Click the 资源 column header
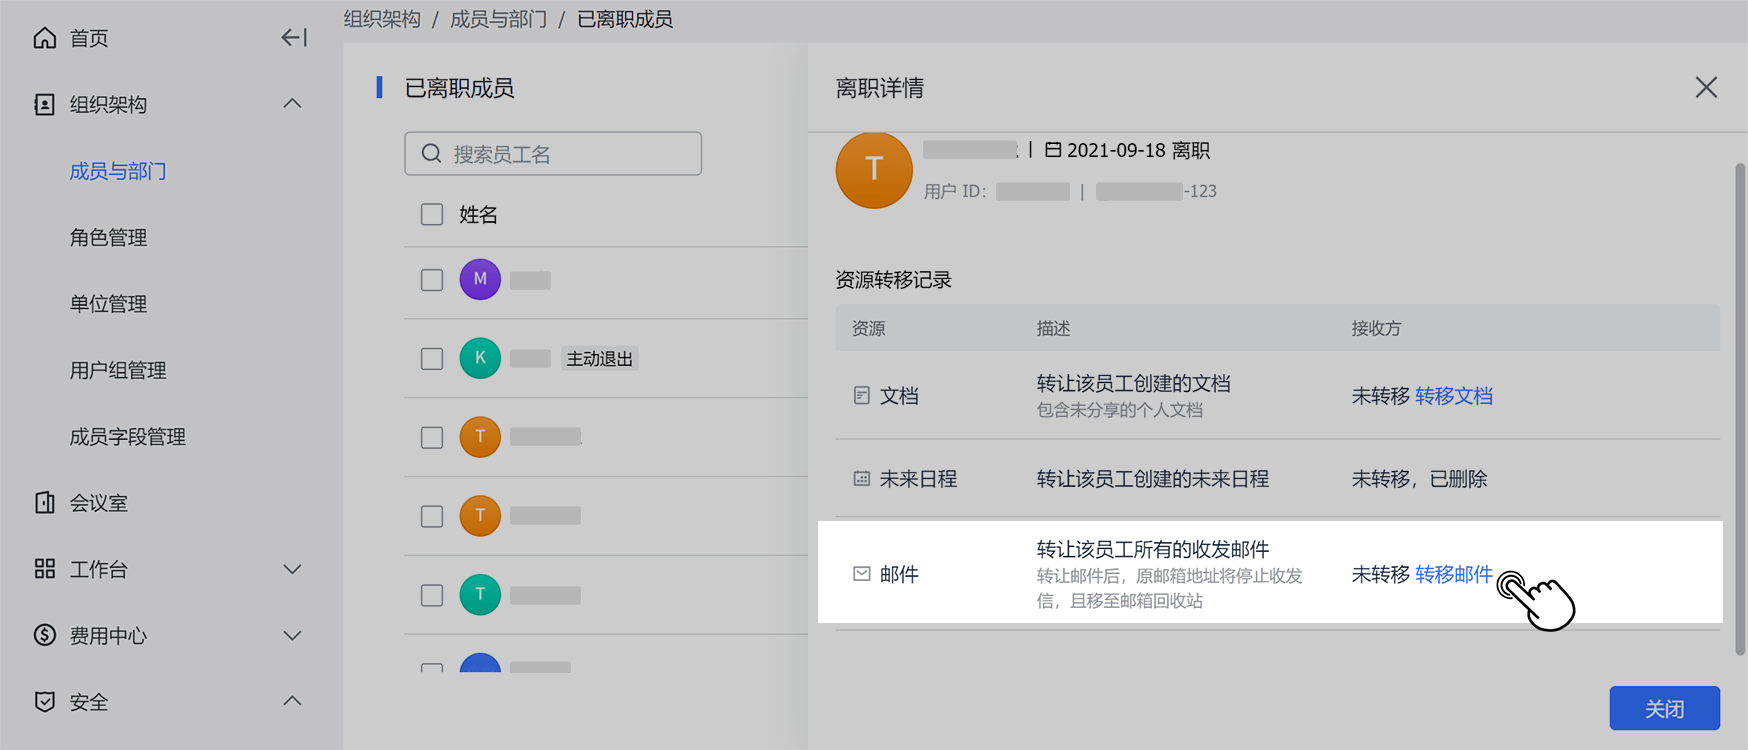 click(x=868, y=328)
